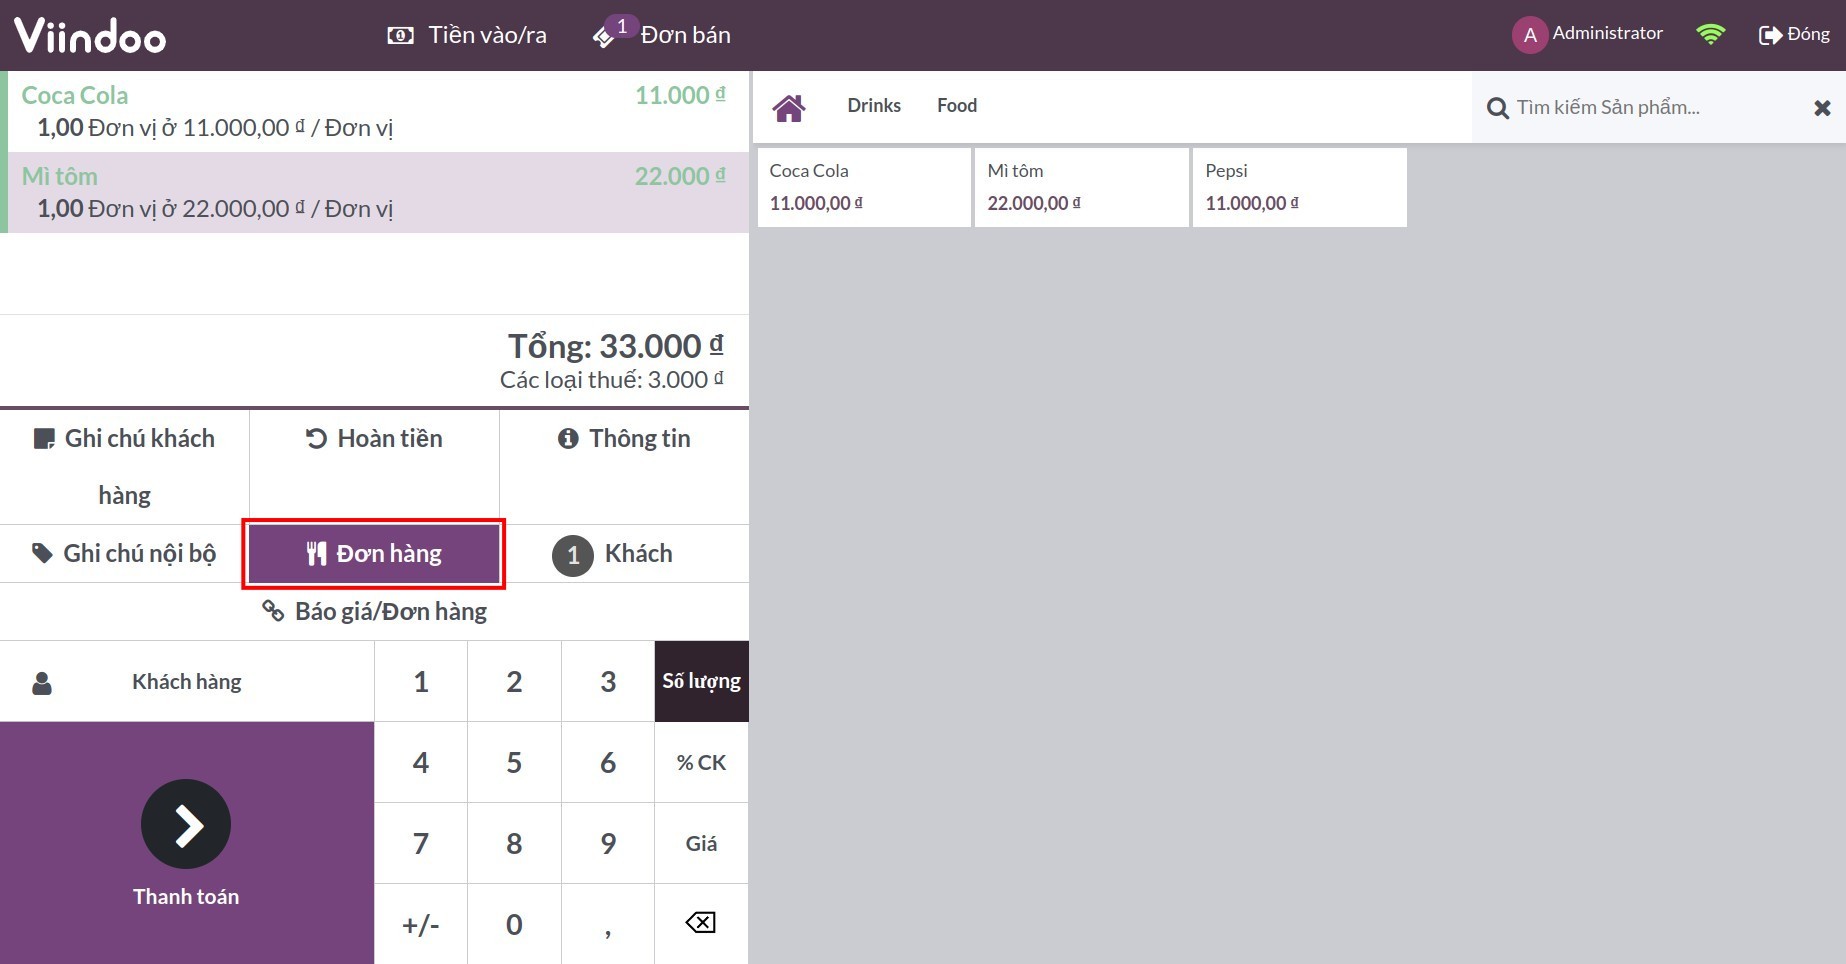Click the Hoàn tiền refund button
The width and height of the screenshot is (1846, 964).
[374, 467]
